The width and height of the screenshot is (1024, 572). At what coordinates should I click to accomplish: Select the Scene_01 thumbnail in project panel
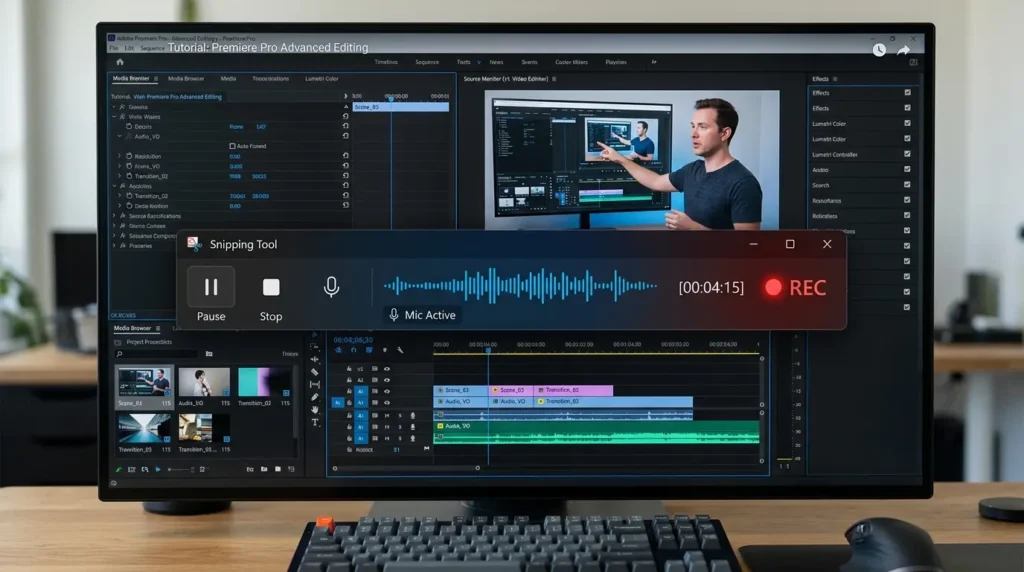[x=144, y=382]
